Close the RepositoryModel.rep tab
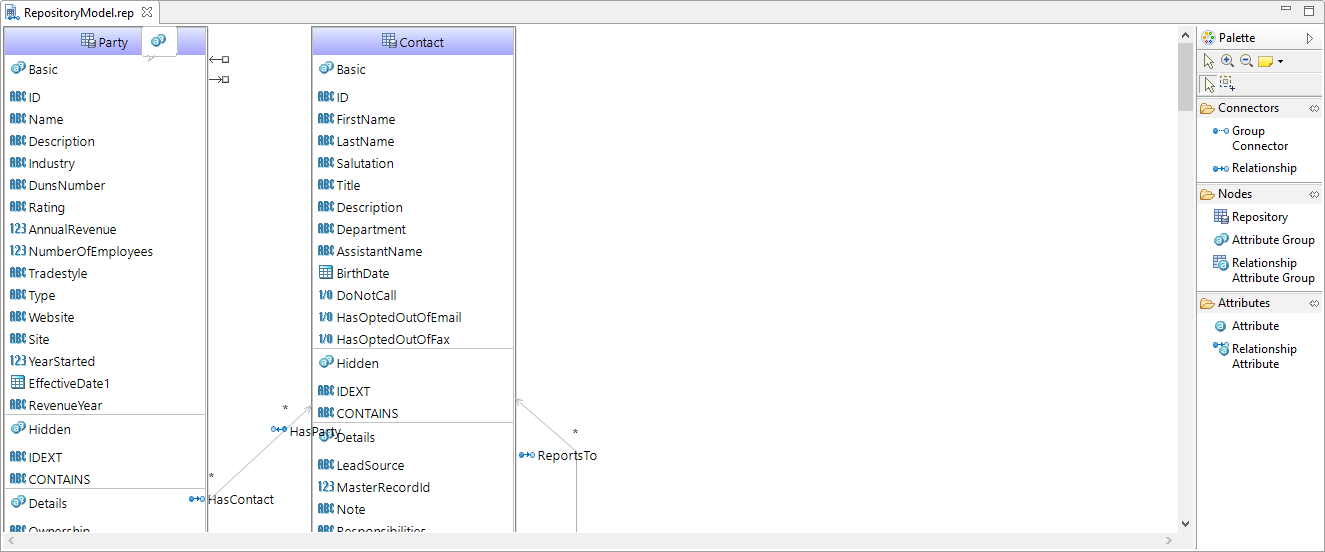Image resolution: width=1325 pixels, height=552 pixels. 147,12
